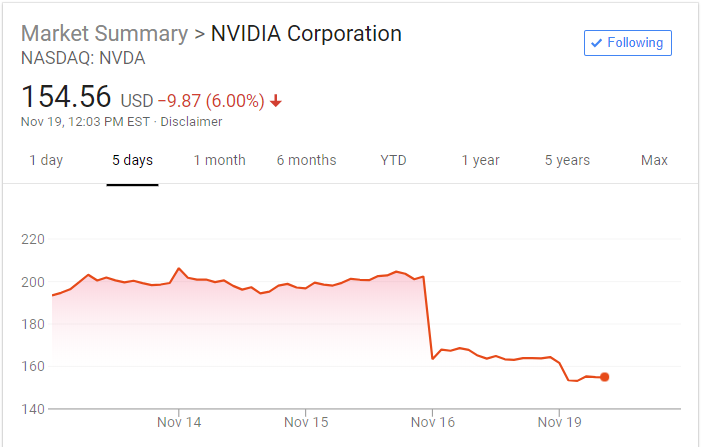Click the red down arrow icon

276,101
